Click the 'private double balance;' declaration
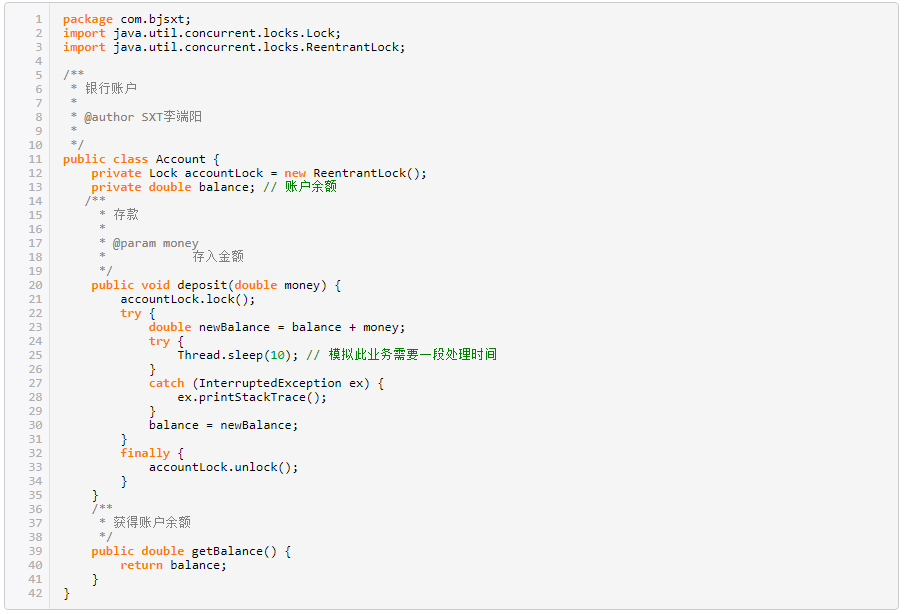 (173, 187)
